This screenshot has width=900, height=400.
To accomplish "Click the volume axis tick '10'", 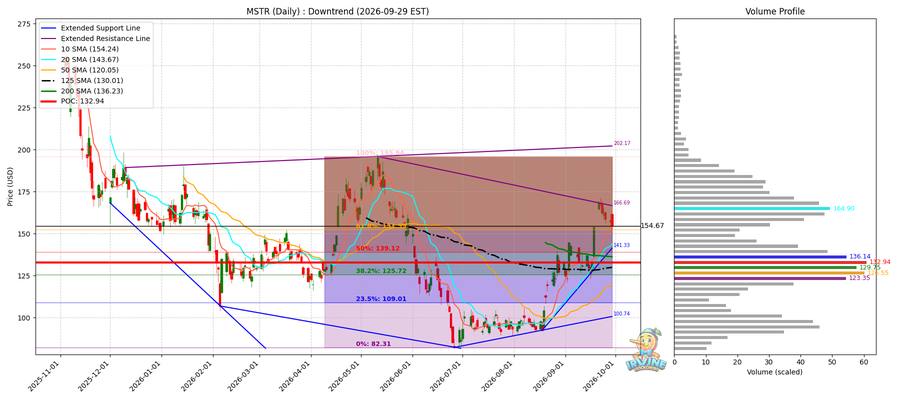I will pyautogui.click(x=706, y=362).
